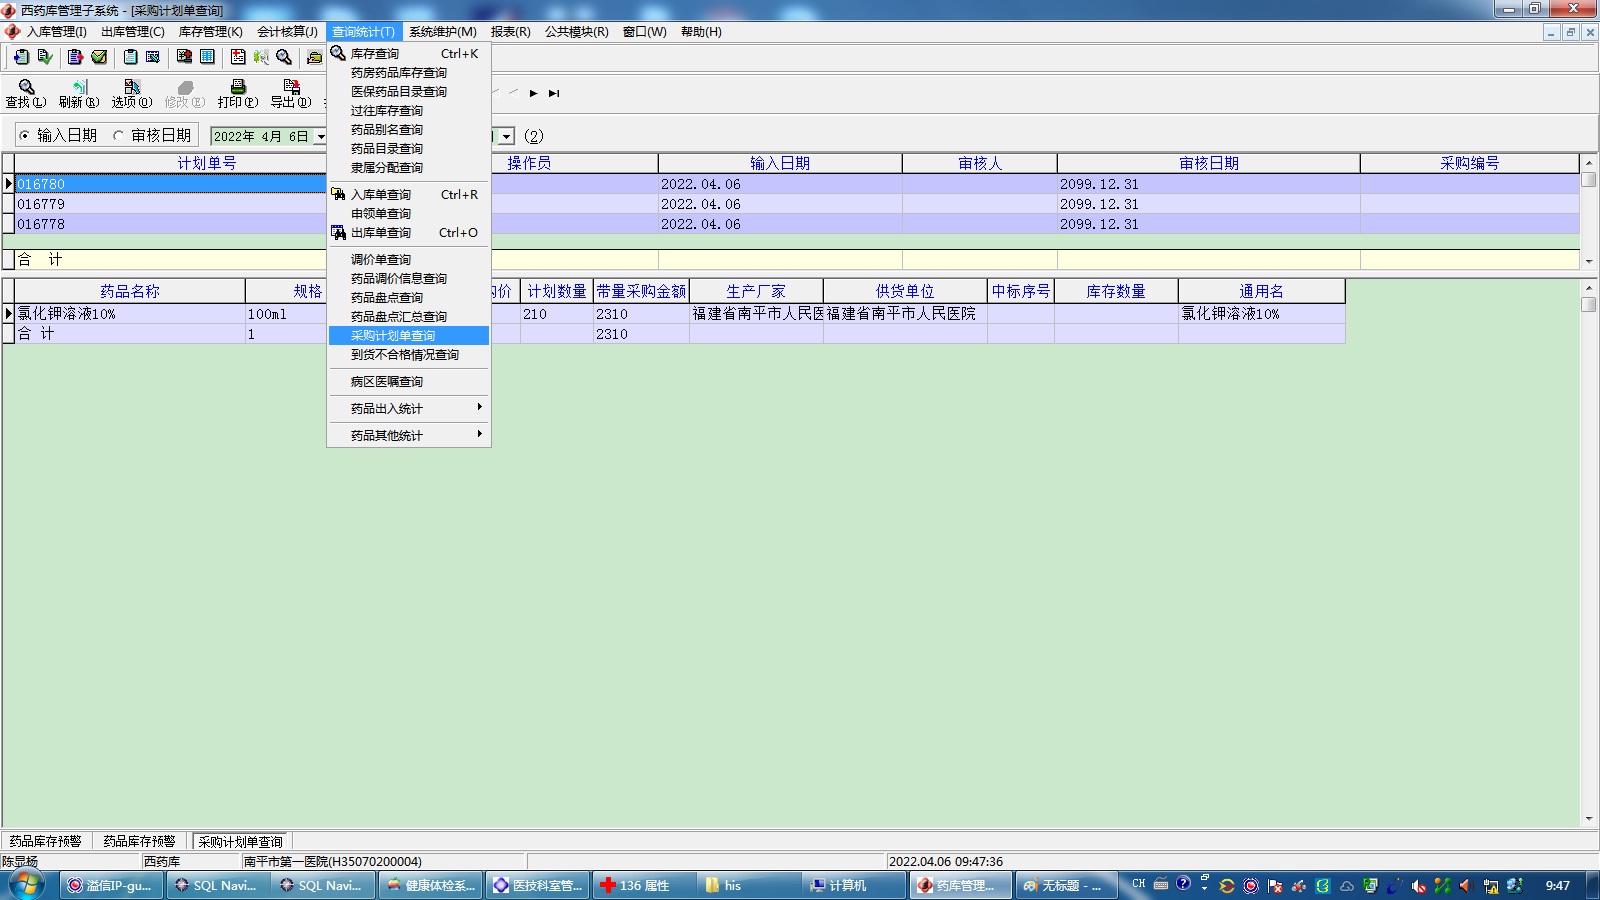Screen dimensions: 1600x900
Task: Click the 2310 amount in the 合计 row
Action: click(612, 334)
